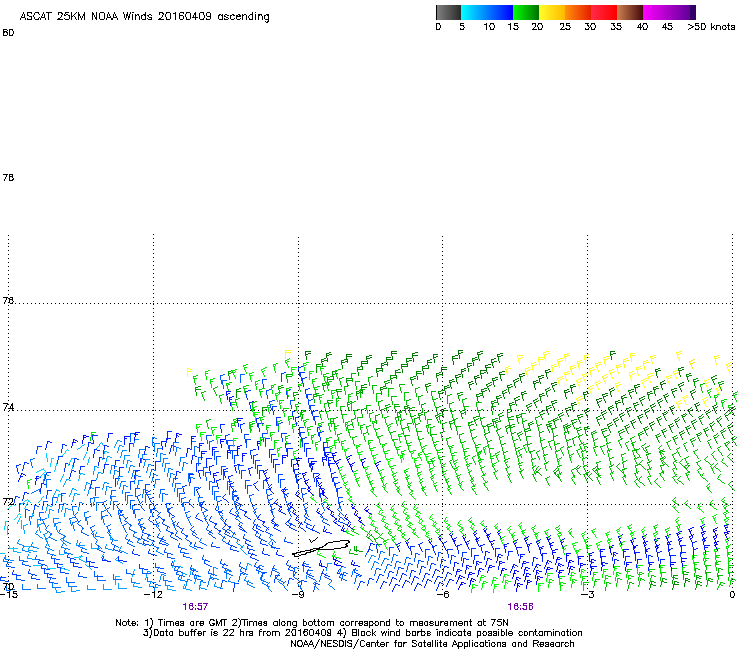Viewport: 740px width, 650px height.
Task: Click the cyan 5-10 knots color band
Action: pos(474,12)
